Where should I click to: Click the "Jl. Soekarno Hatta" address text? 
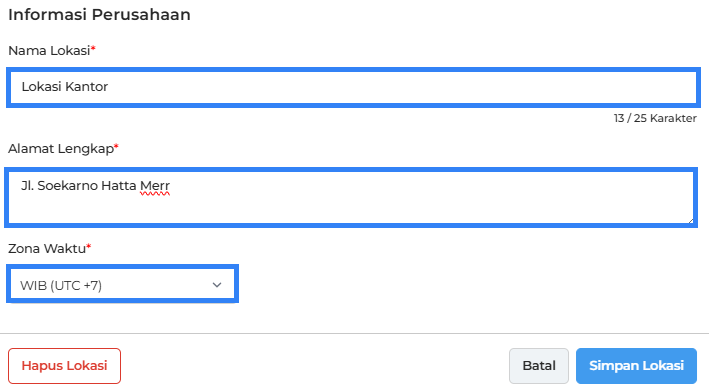click(x=79, y=186)
